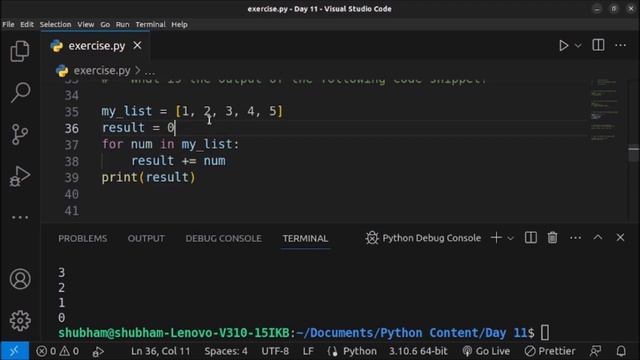The width and height of the screenshot is (640, 360).
Task: Open notifications bell icon
Action: pos(621,351)
